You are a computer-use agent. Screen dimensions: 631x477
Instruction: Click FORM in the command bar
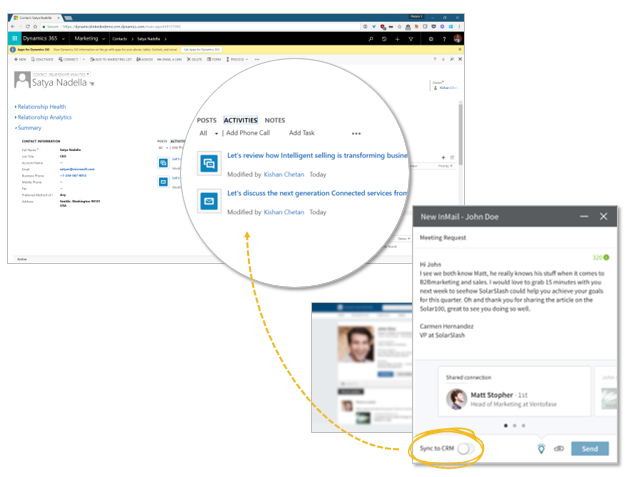pos(214,59)
